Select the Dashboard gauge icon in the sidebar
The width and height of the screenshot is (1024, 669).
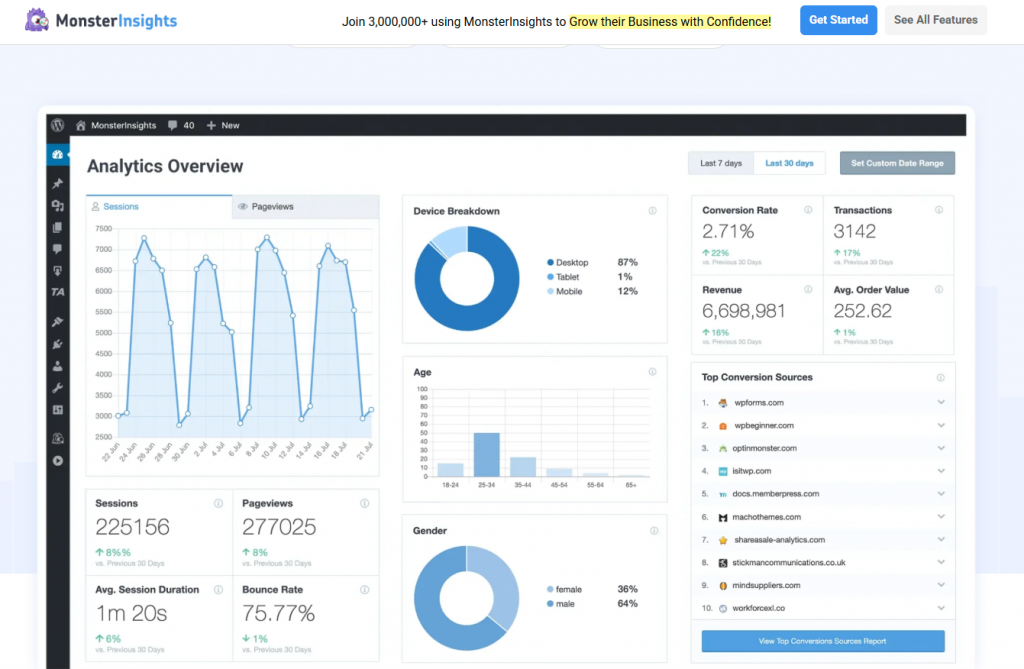pos(57,154)
